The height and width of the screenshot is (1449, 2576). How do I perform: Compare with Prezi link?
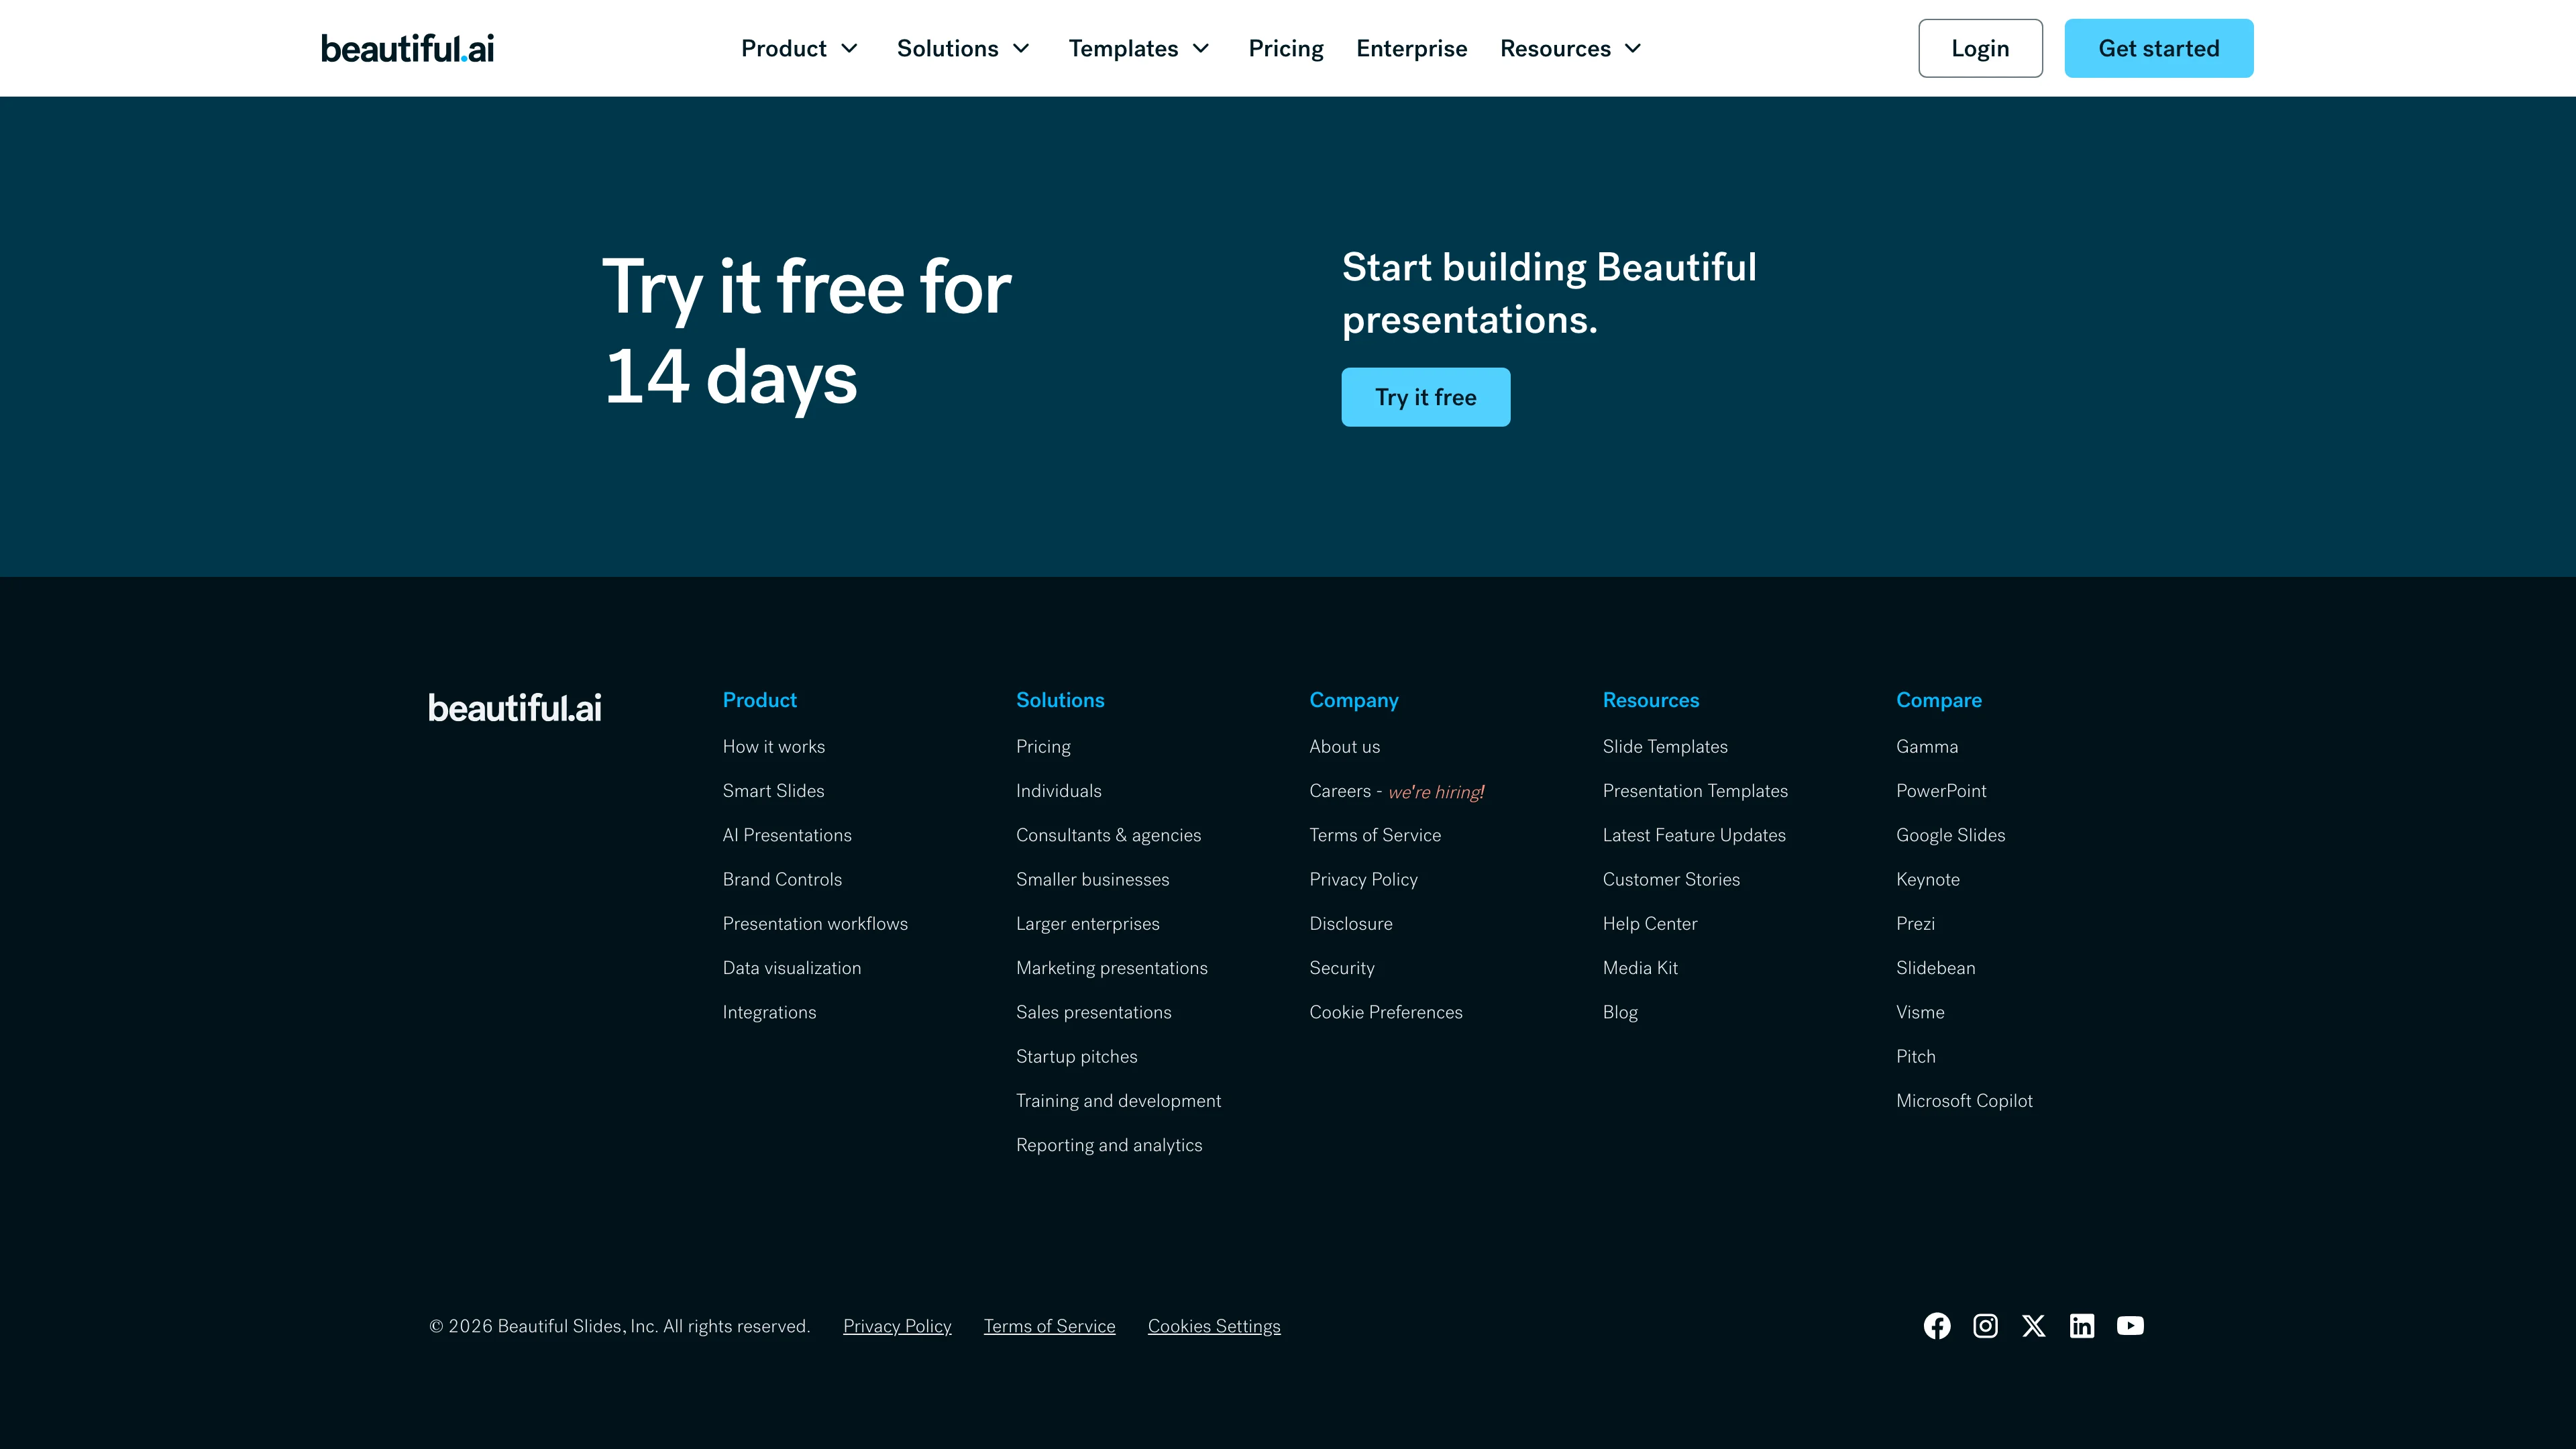coord(1915,924)
